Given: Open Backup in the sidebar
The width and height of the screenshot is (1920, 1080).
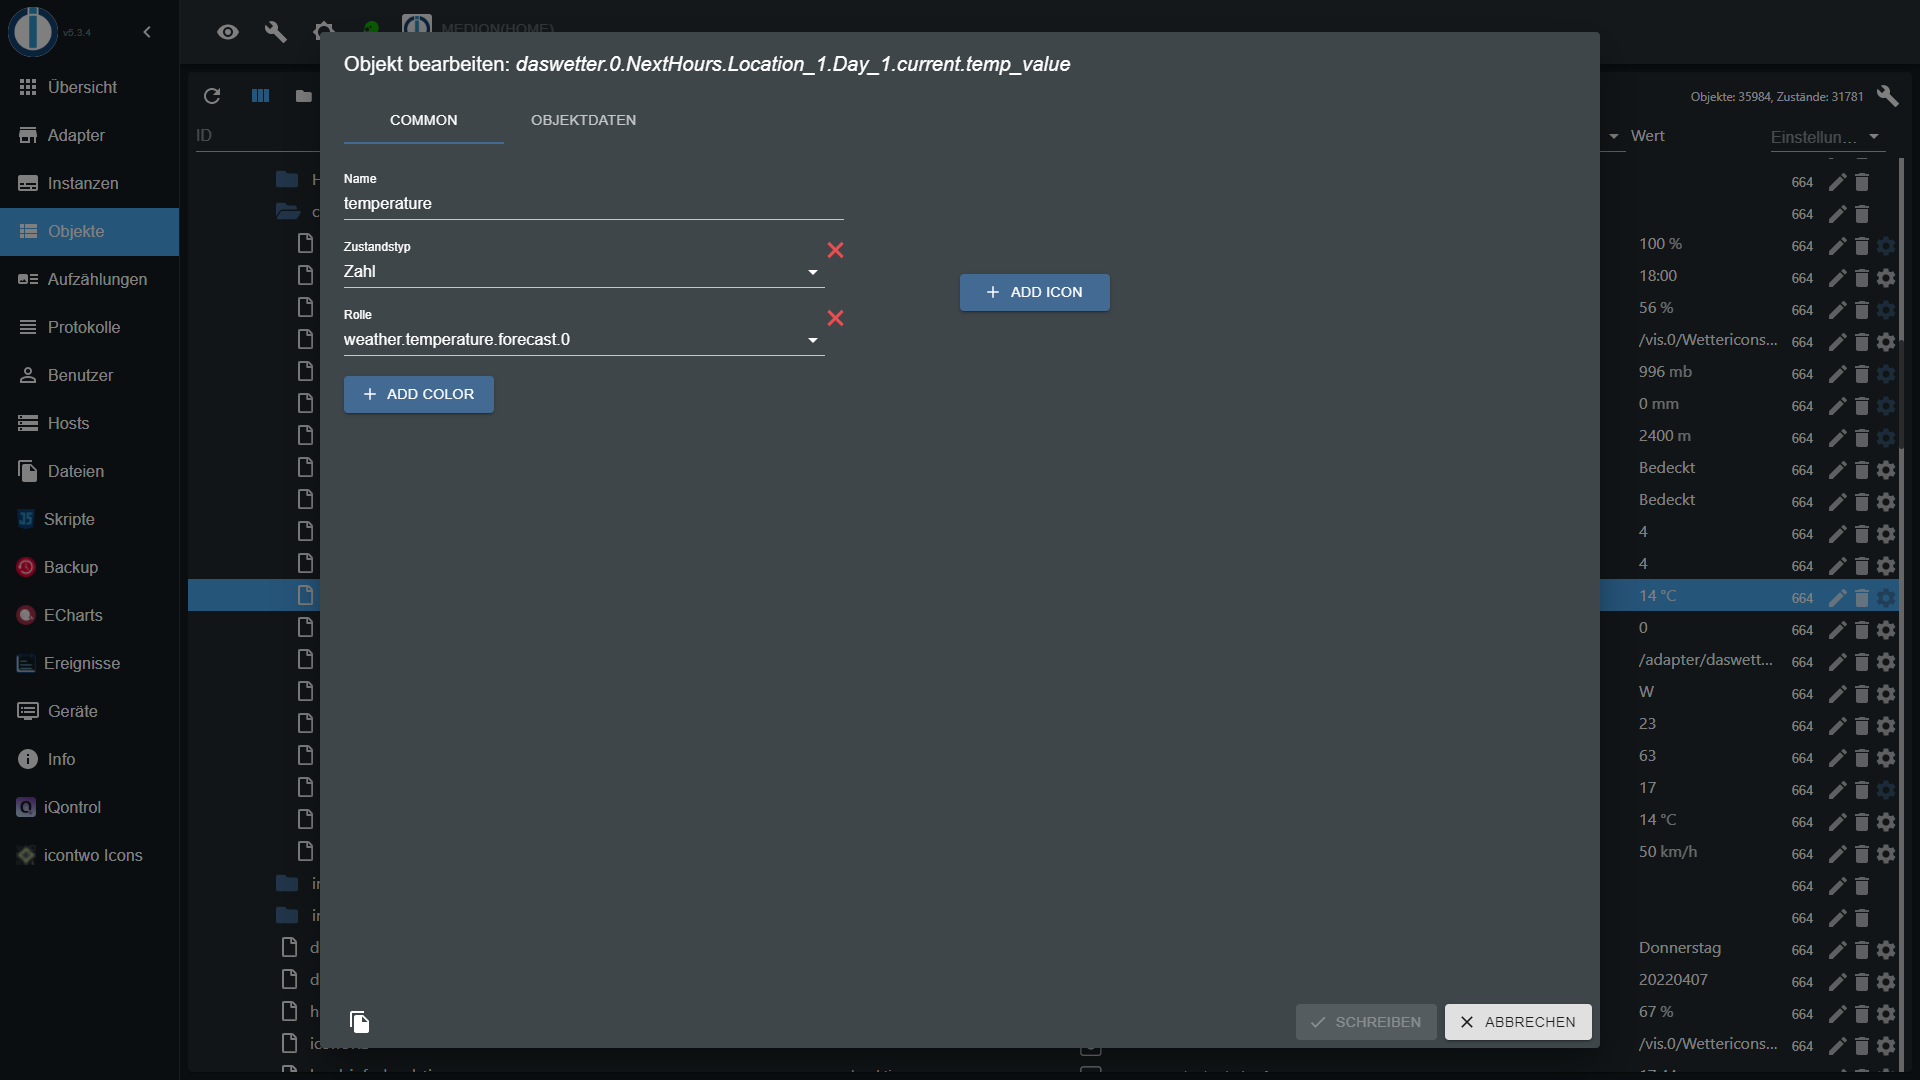Looking at the screenshot, I should tap(89, 567).
